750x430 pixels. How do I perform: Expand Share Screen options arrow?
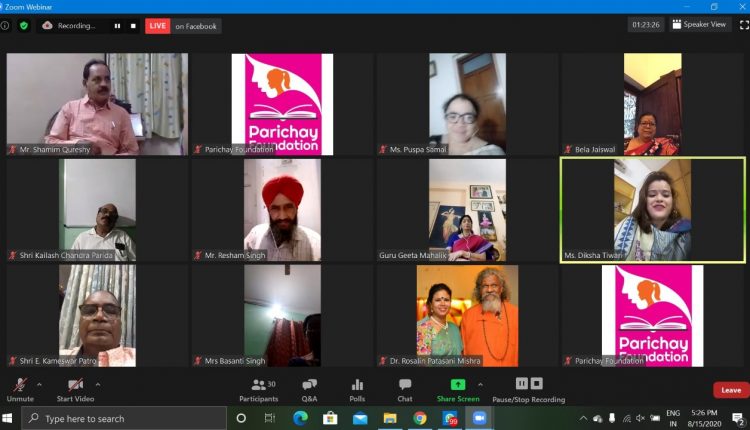pos(480,384)
